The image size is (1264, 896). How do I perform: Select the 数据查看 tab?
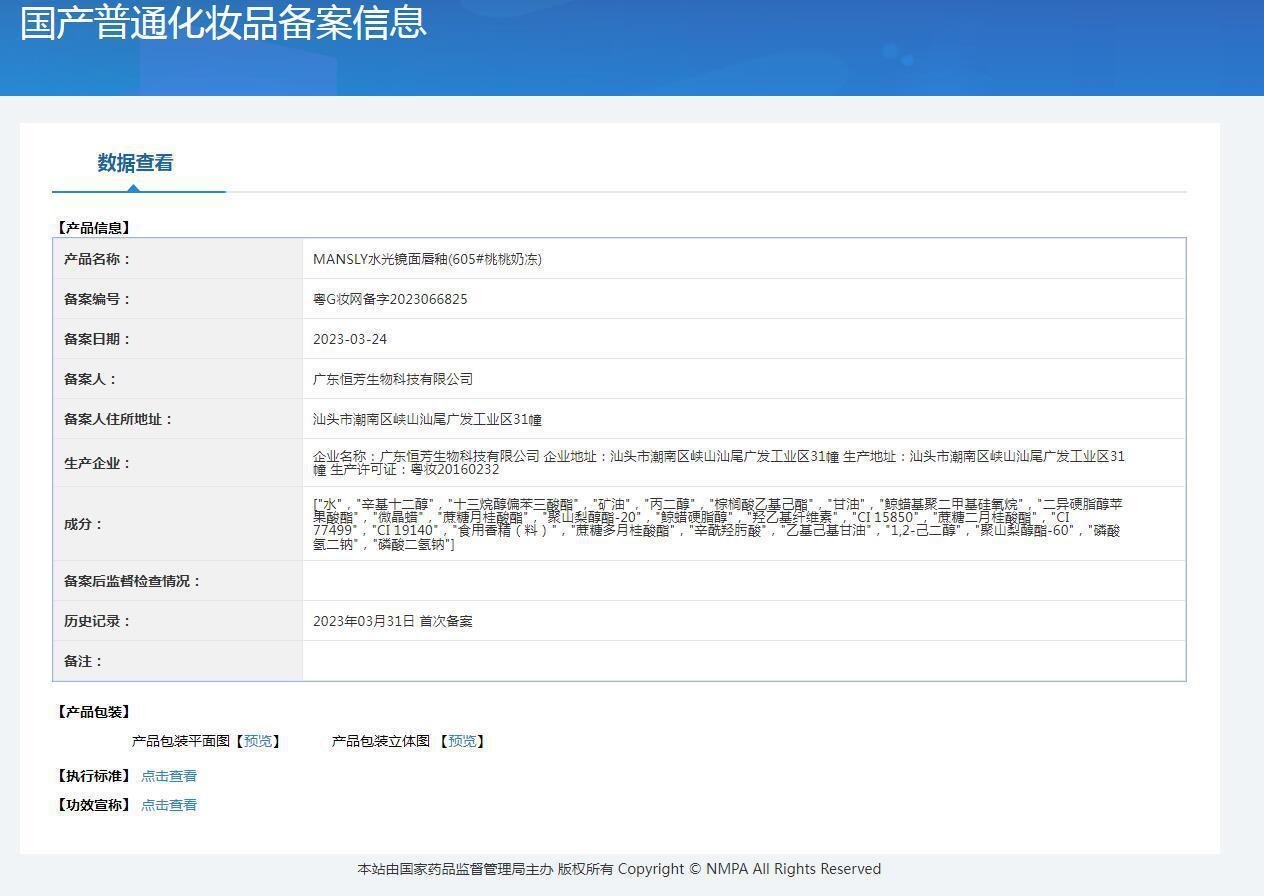pos(135,163)
